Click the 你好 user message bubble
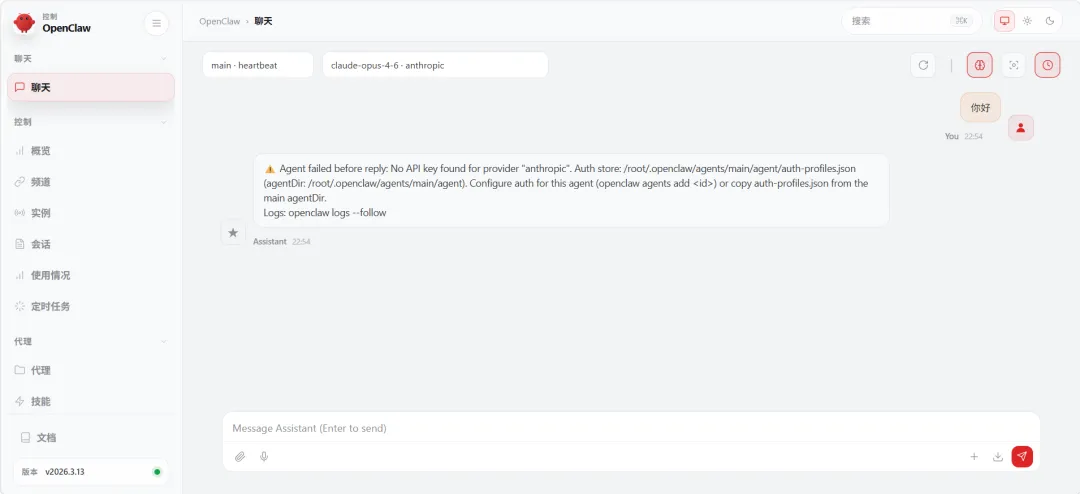 click(980, 107)
